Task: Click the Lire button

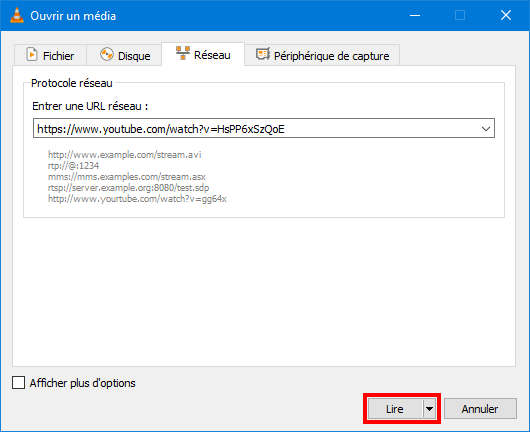Action: tap(395, 409)
